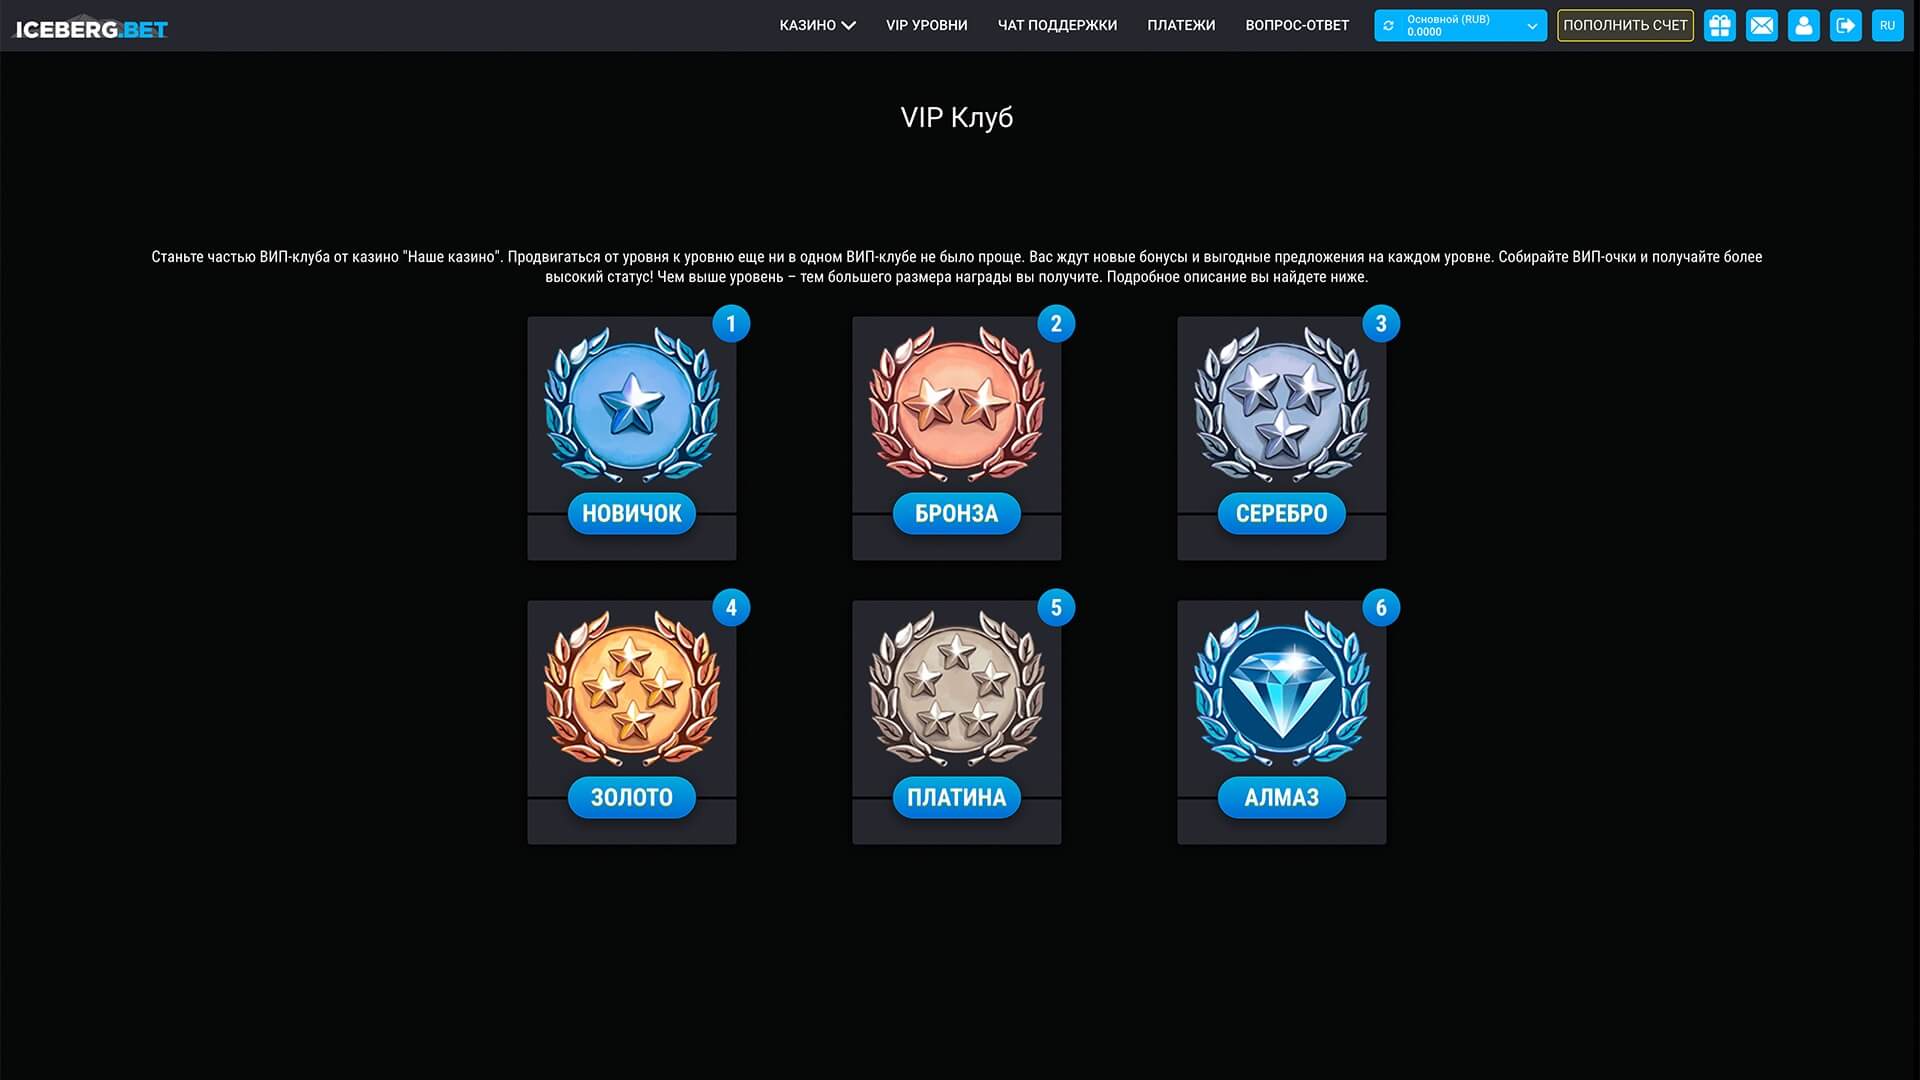The image size is (1920, 1080).
Task: Open the Вопрос-ответ page link
Action: [x=1297, y=26]
